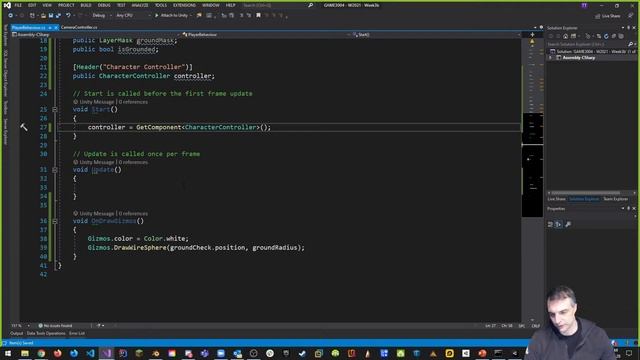Open the Assembly-CSharp project navigation dropdown
This screenshot has height=360, width=640.
[96, 35]
